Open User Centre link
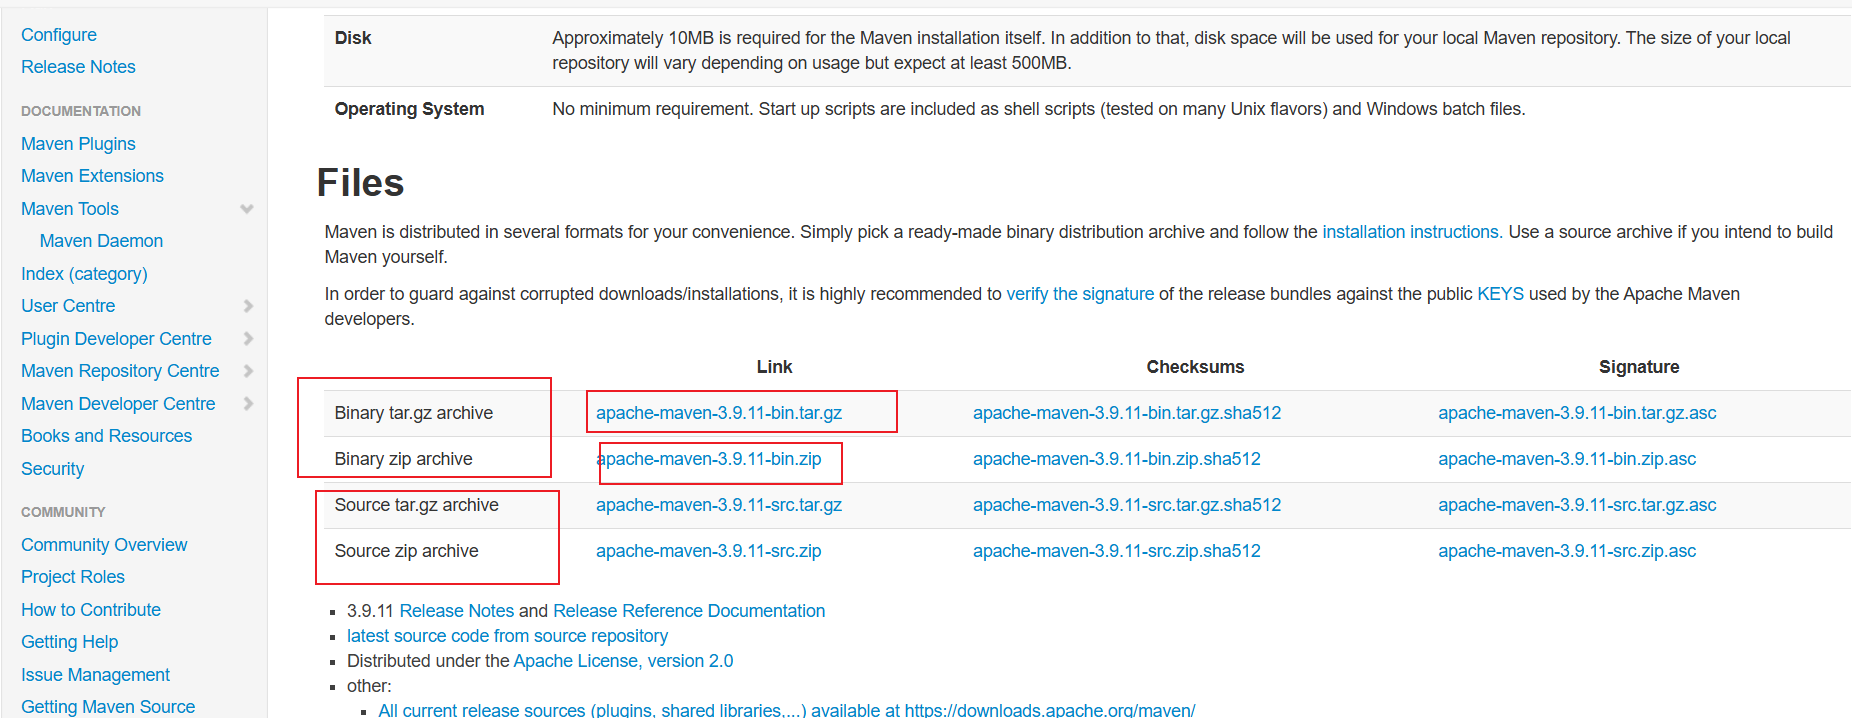 pos(68,306)
